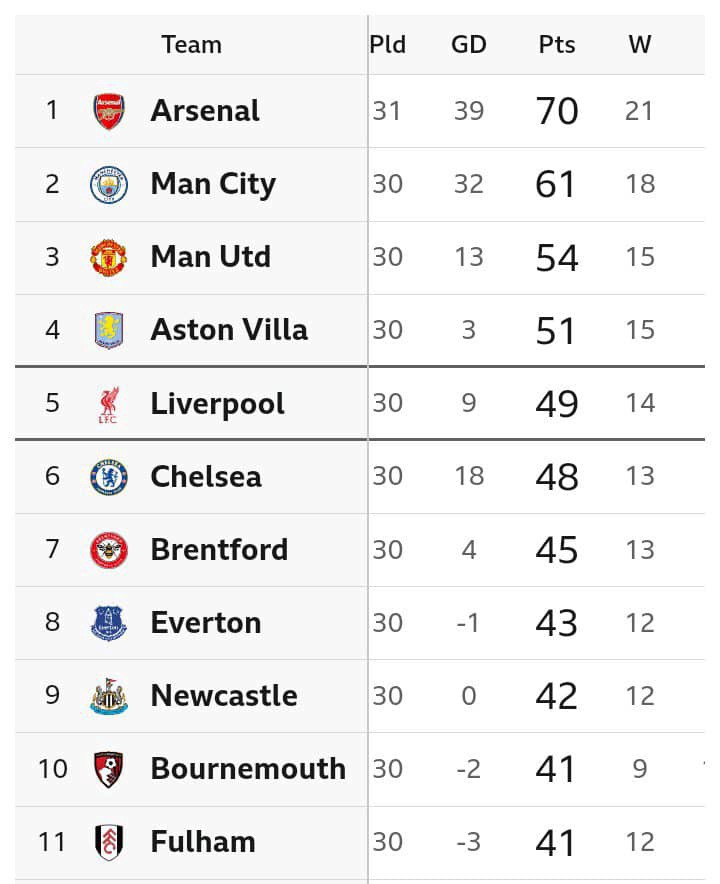Click the Aston Villa club crest
The height and width of the screenshot is (884, 720).
pyautogui.click(x=109, y=330)
